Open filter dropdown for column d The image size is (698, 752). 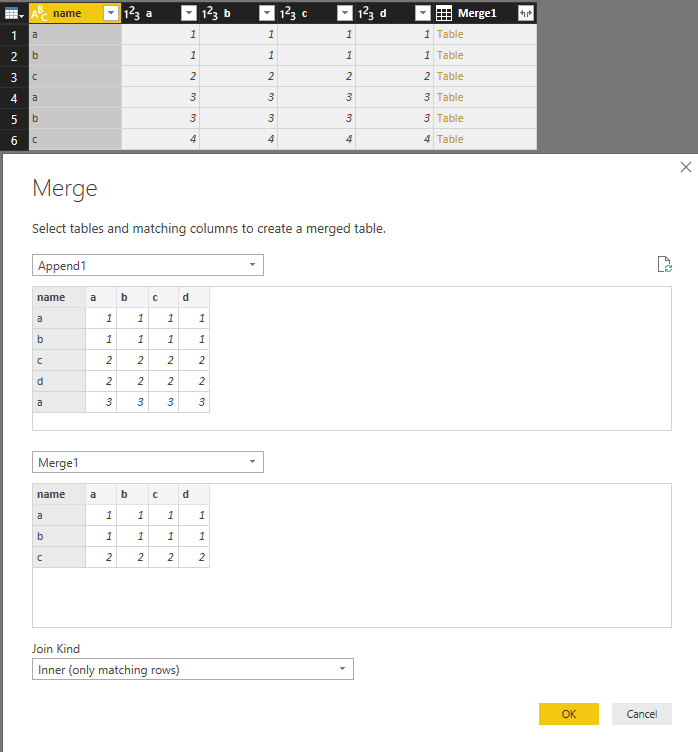[423, 13]
